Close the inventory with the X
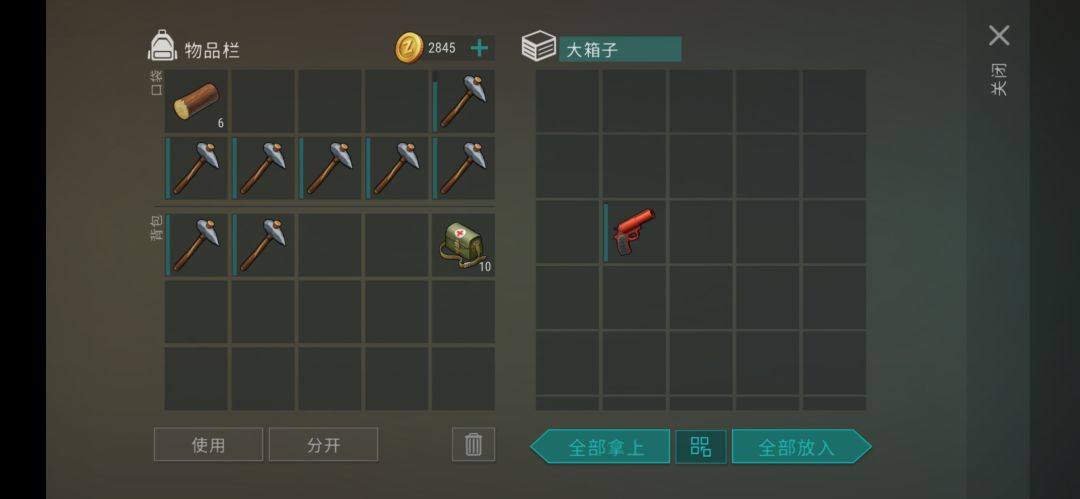Viewport: 1080px width, 499px height. (999, 36)
